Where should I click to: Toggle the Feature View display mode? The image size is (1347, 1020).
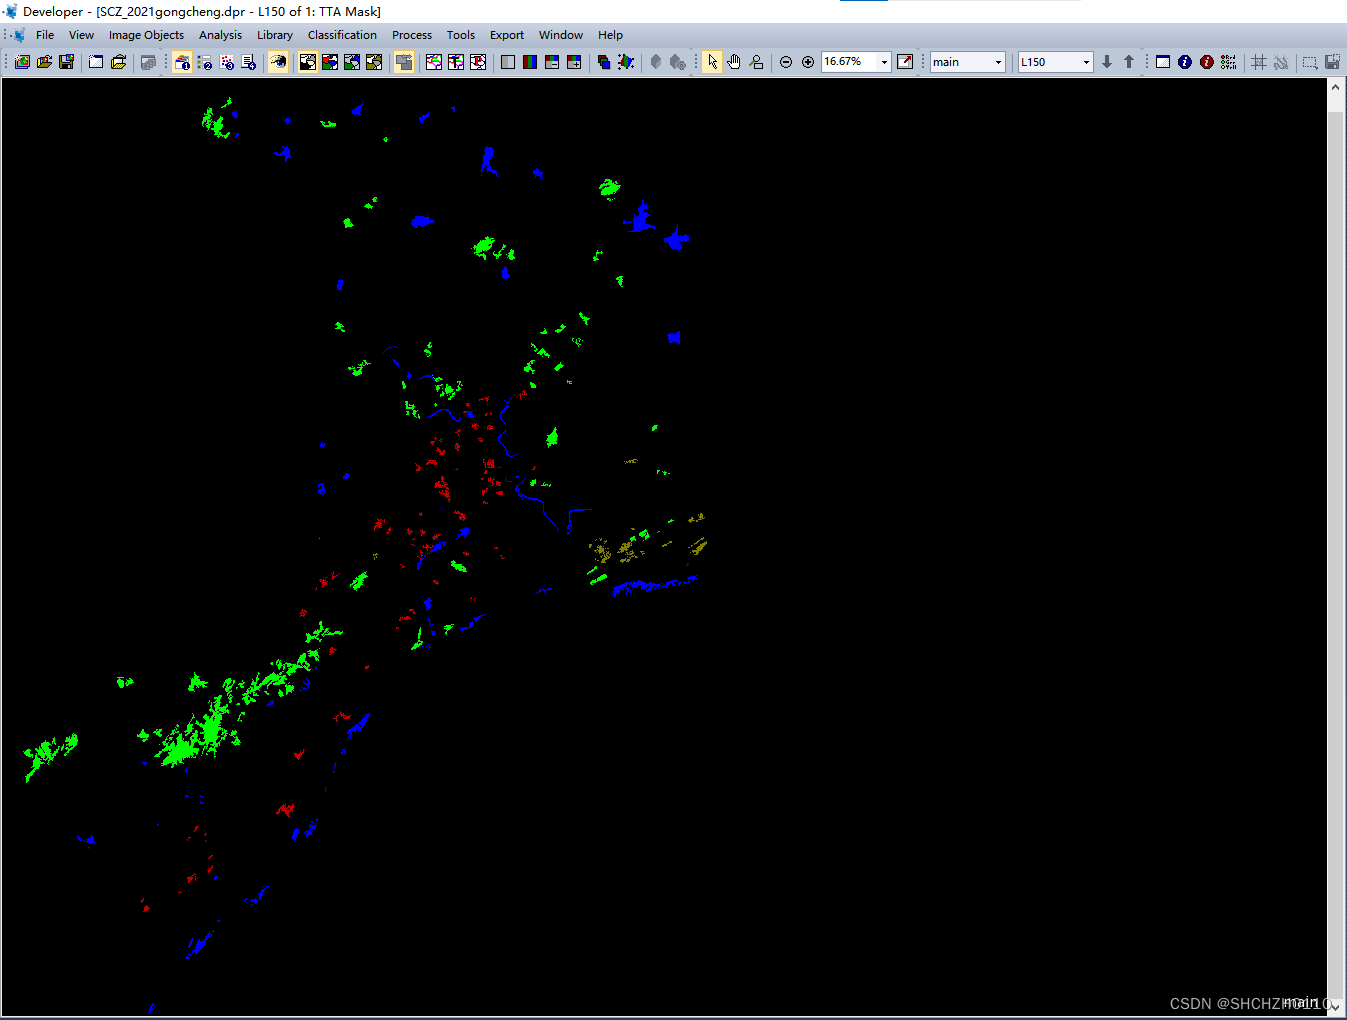[x=374, y=62]
